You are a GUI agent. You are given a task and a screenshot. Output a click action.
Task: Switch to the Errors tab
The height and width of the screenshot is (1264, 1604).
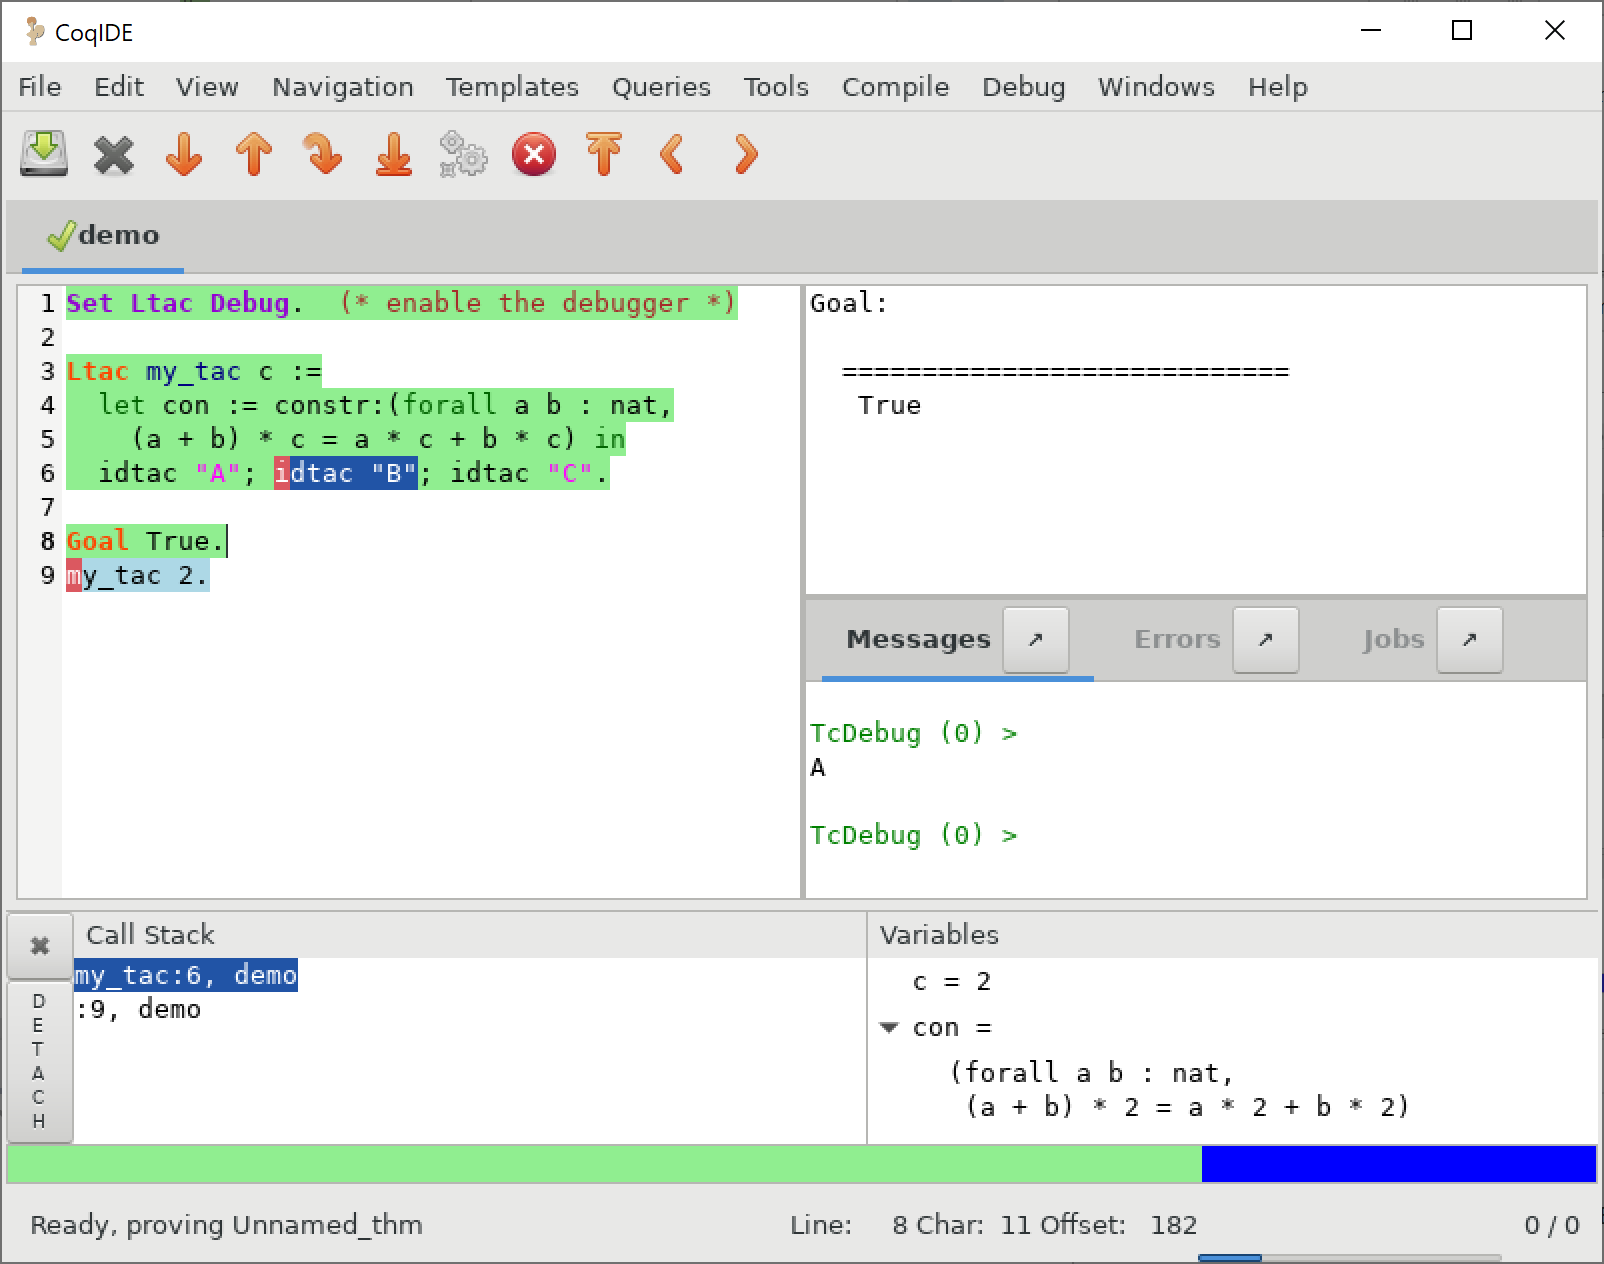tap(1176, 640)
